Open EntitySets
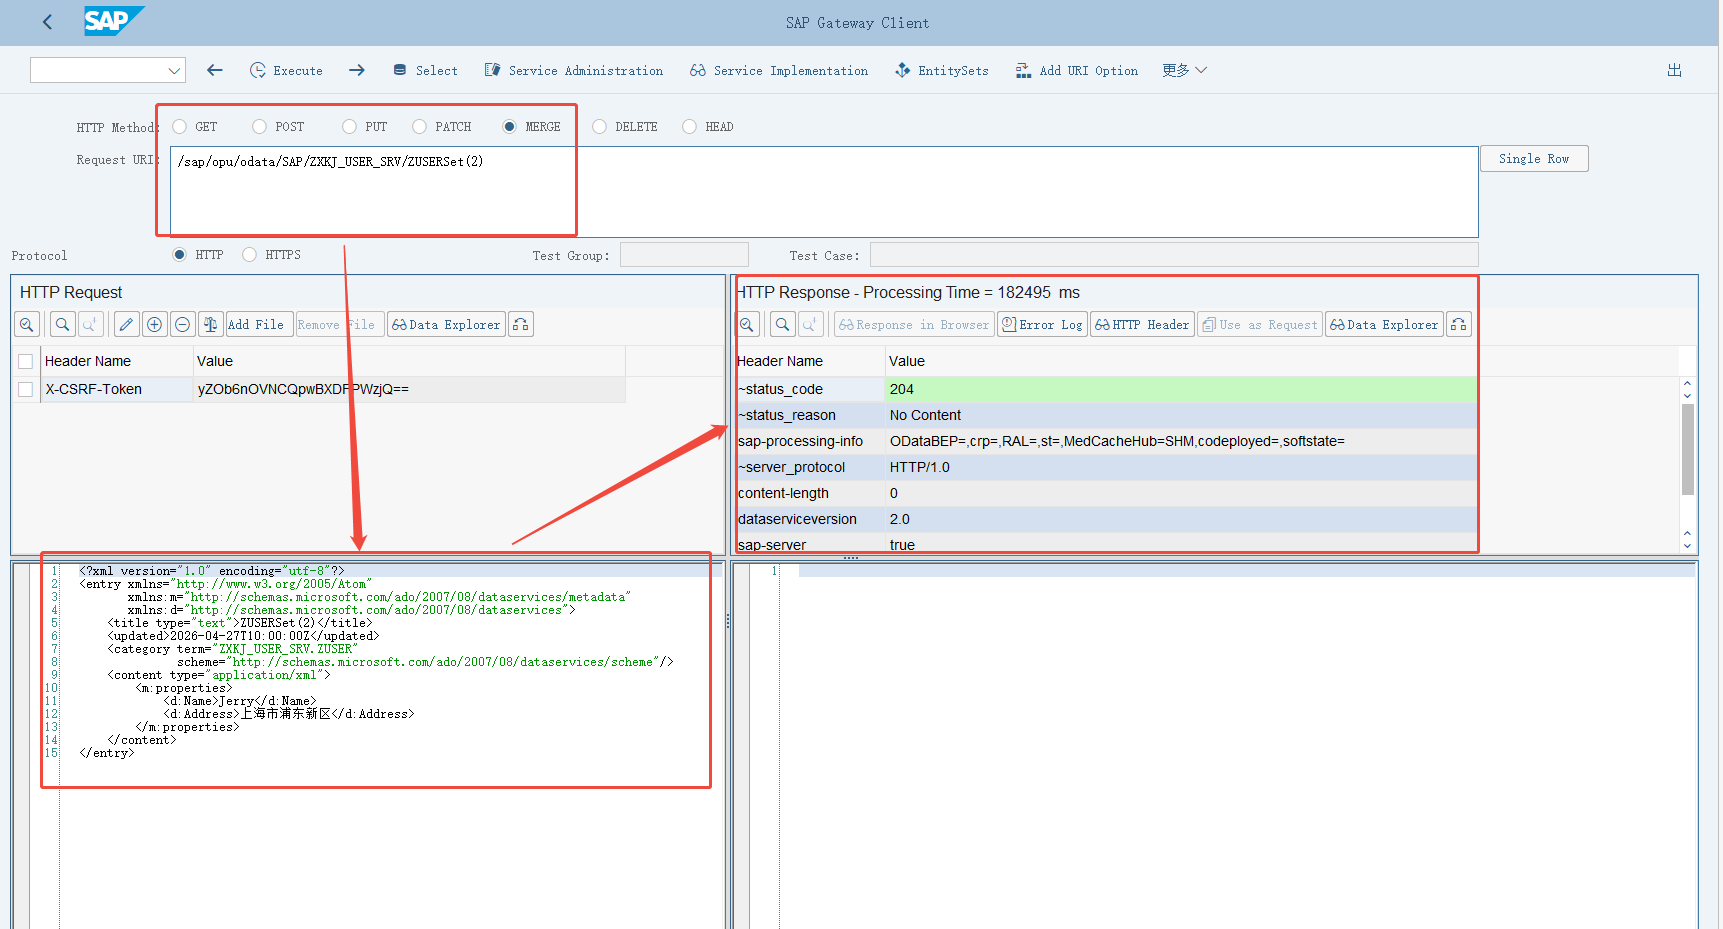This screenshot has width=1723, height=929. pos(942,70)
